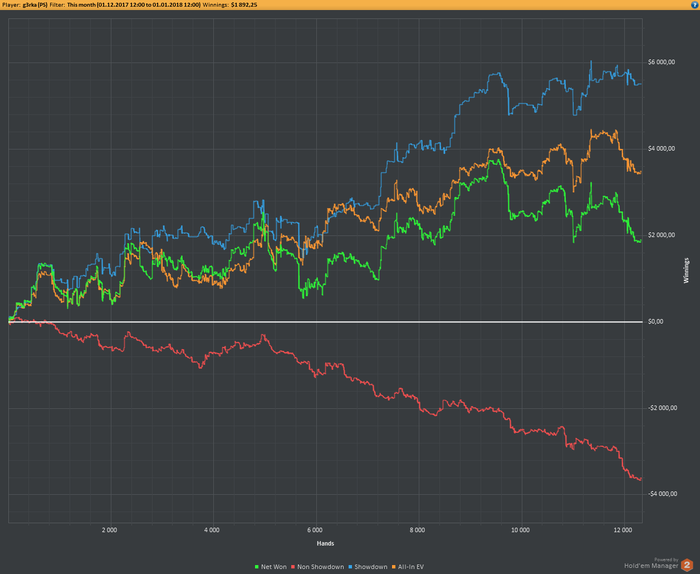Viewport: 700px width, 574px height.
Task: Toggle the All-In EV series legend label
Action: tap(411, 567)
